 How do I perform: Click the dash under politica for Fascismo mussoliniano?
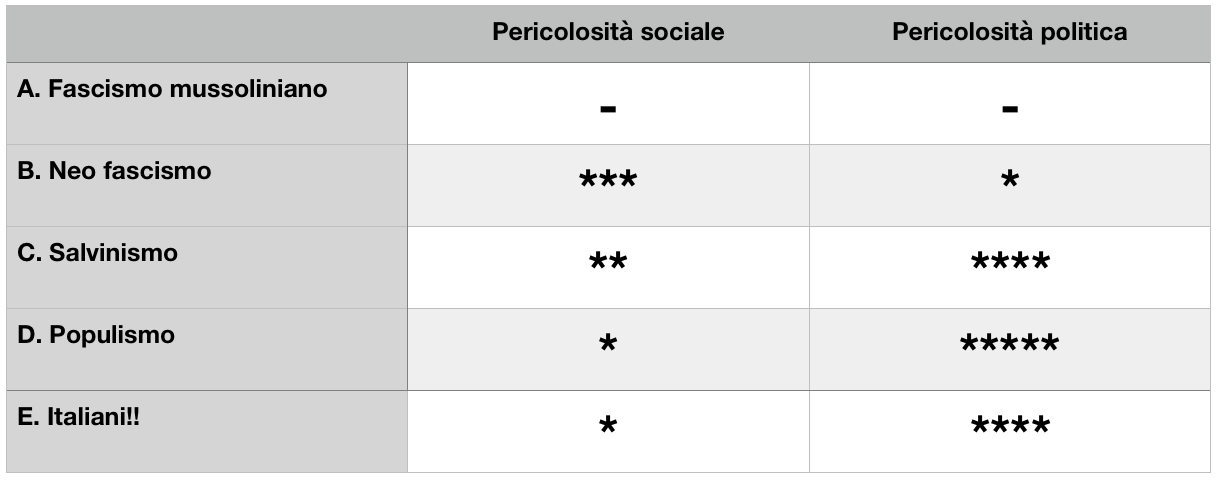tap(1009, 107)
